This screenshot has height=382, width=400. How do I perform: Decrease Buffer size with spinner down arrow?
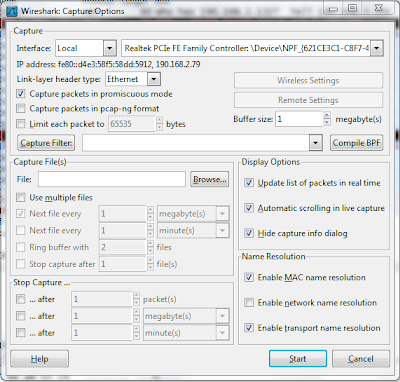[x=327, y=123]
